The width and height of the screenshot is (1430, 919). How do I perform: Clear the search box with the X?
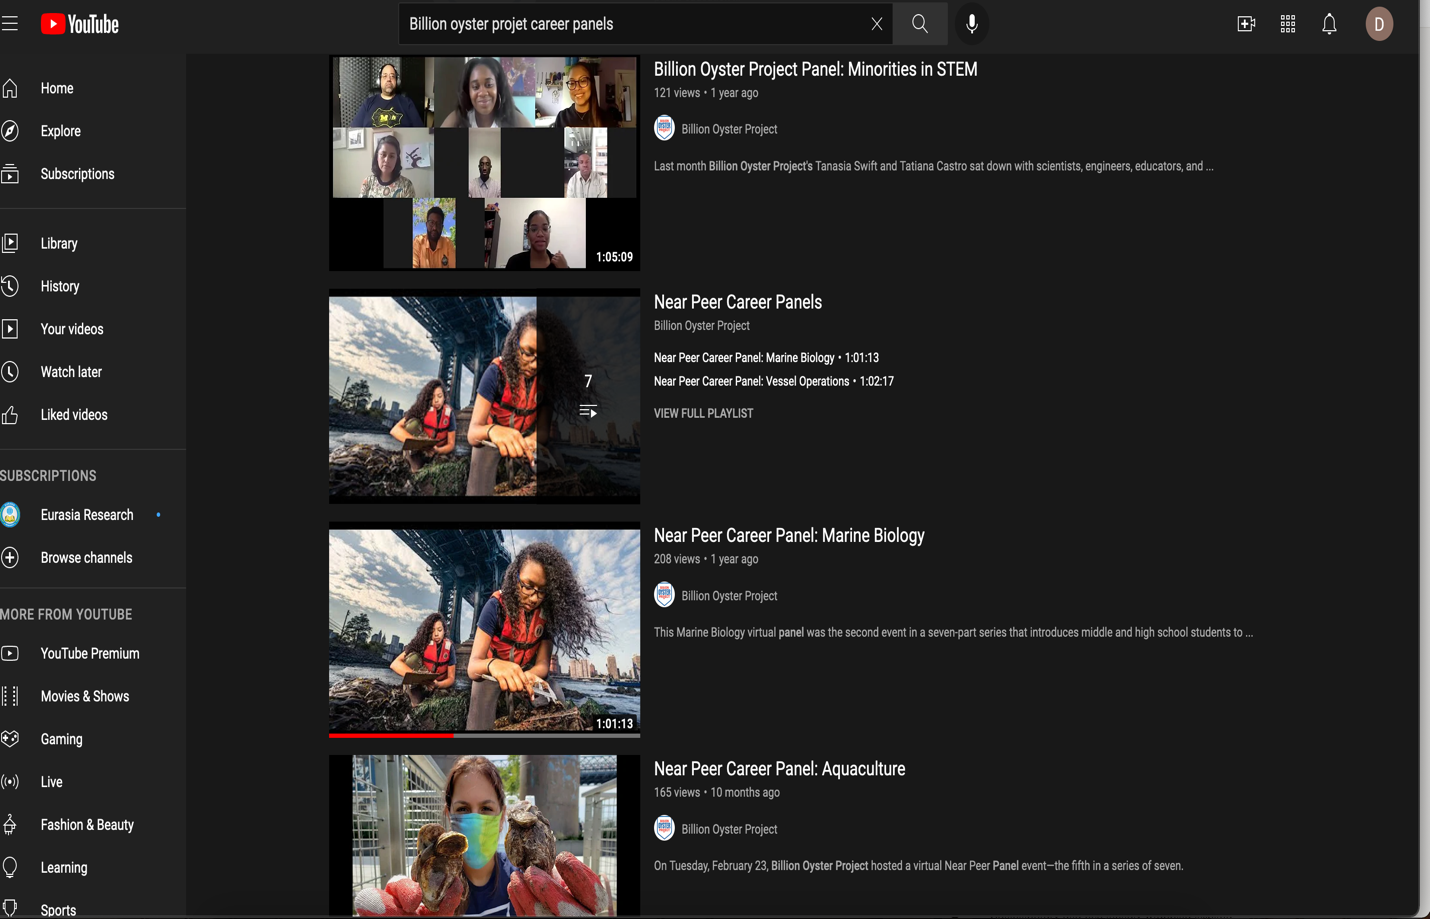coord(877,24)
